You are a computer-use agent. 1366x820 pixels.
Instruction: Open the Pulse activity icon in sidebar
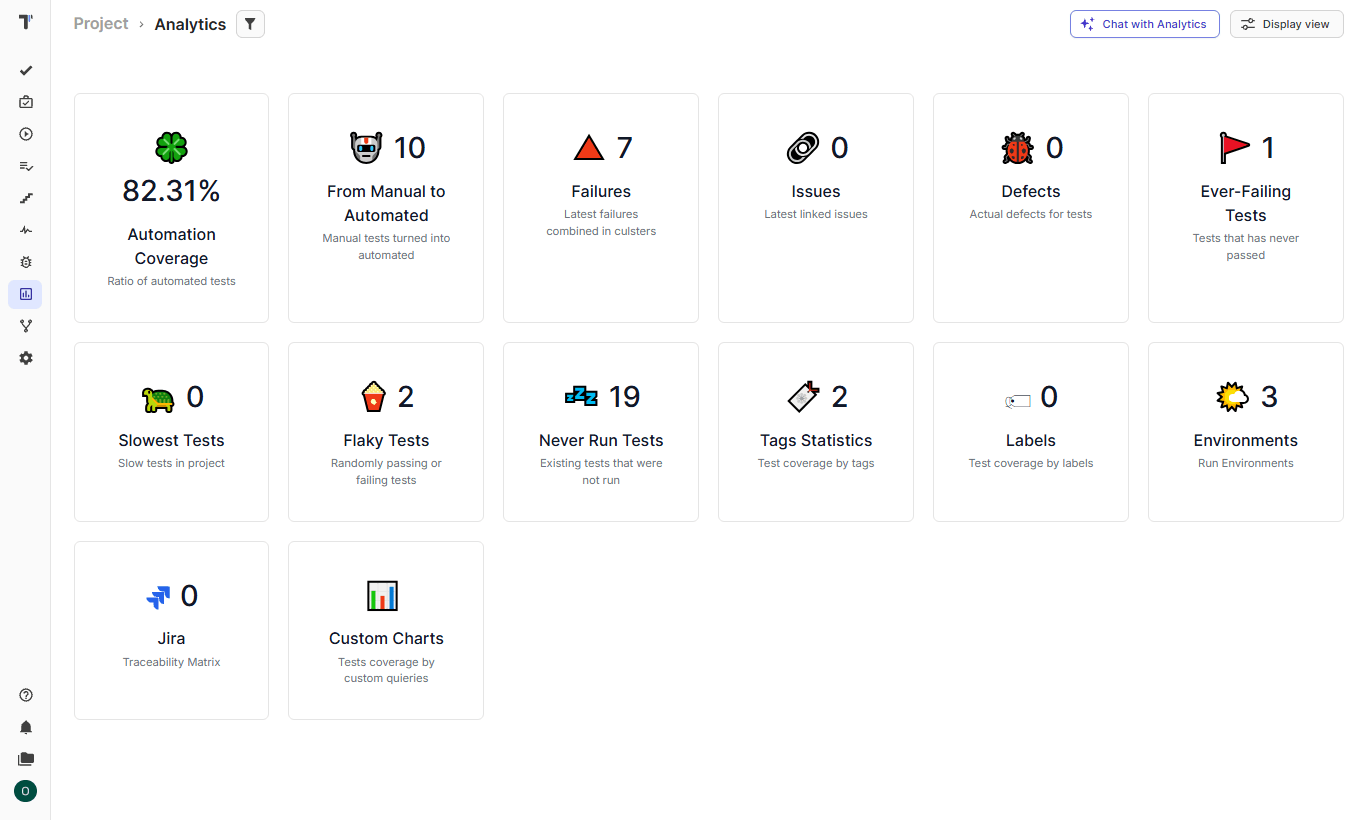click(26, 230)
